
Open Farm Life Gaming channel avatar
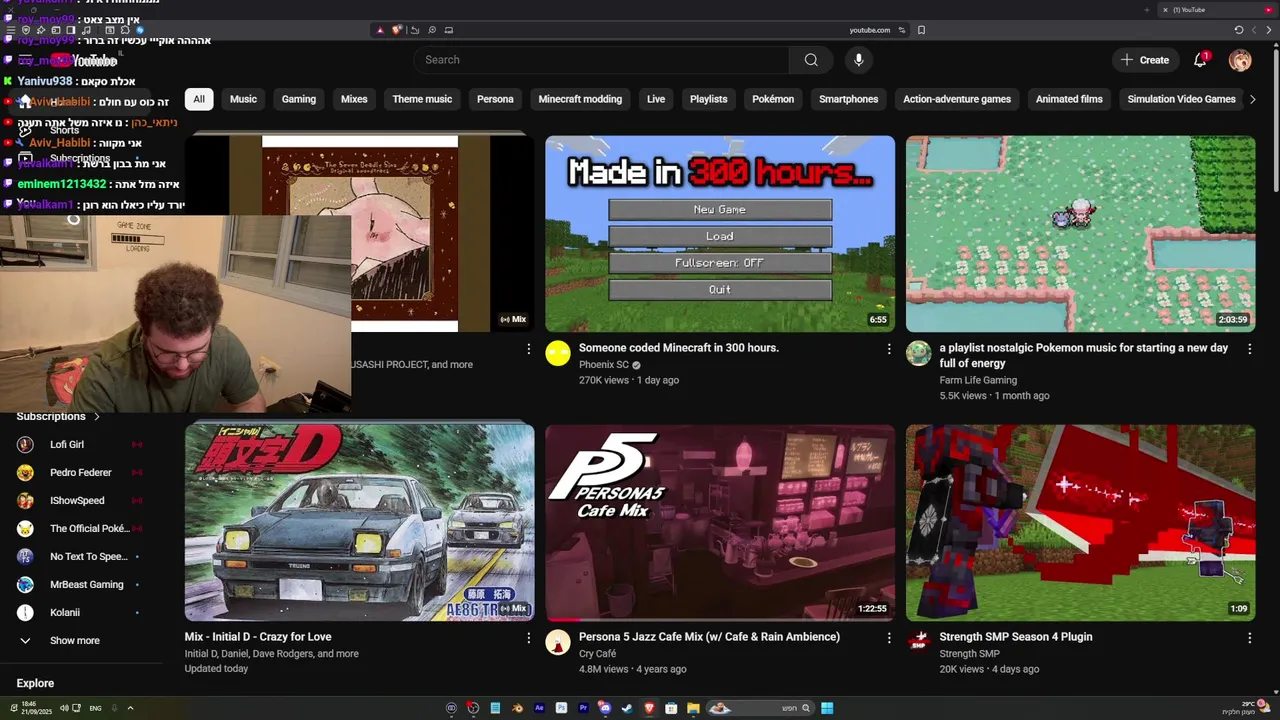[918, 353]
